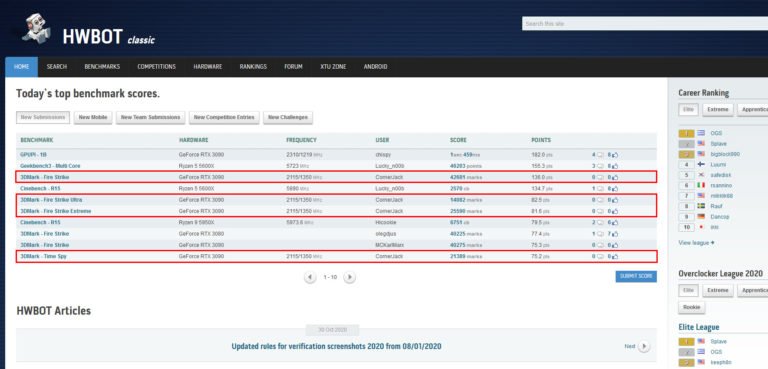Select the New Competition Entries tab
This screenshot has height=369, width=768.
[224, 118]
